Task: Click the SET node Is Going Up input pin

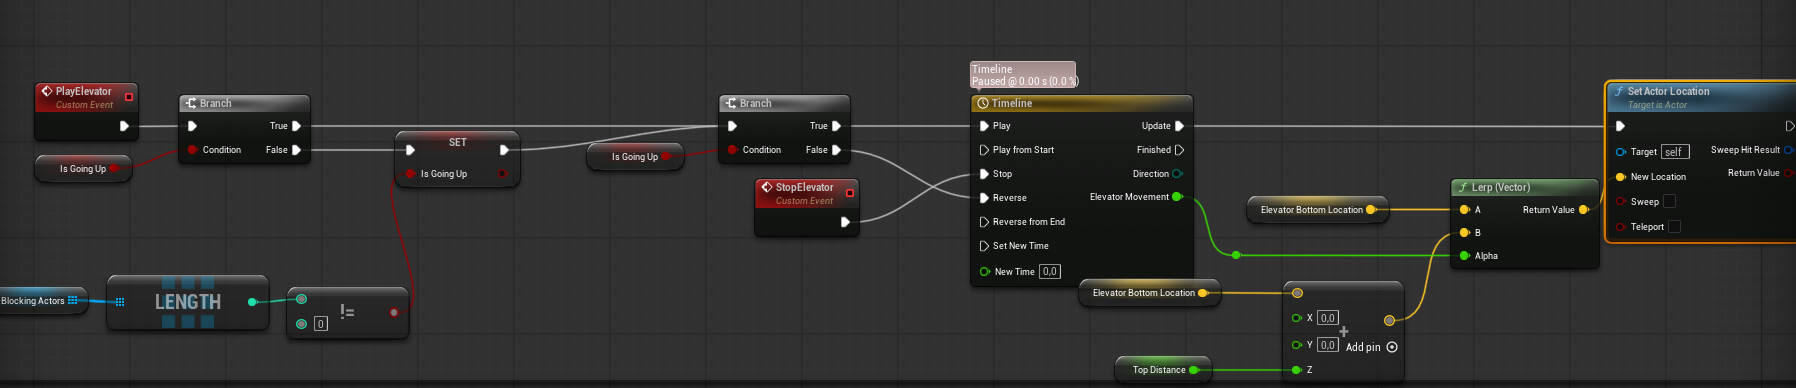Action: pos(410,174)
